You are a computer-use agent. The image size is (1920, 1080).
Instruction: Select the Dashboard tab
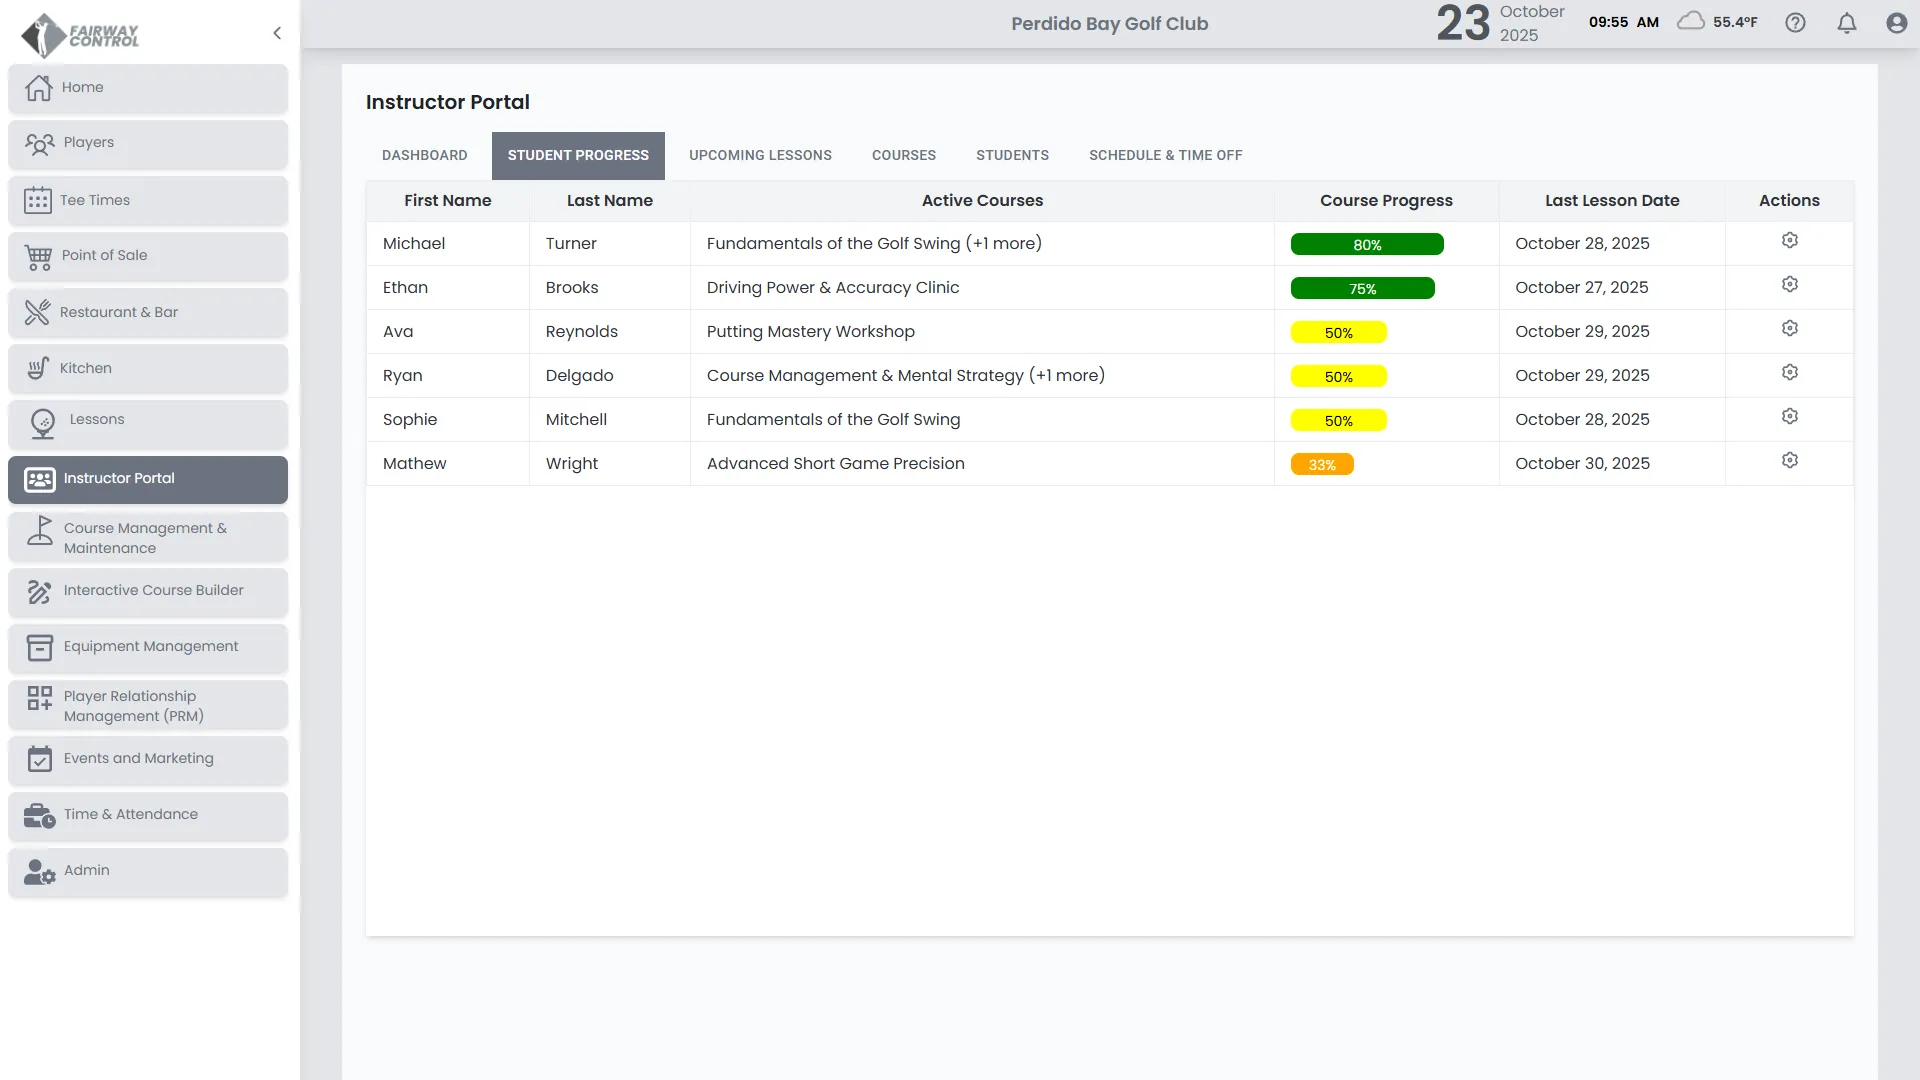424,155
